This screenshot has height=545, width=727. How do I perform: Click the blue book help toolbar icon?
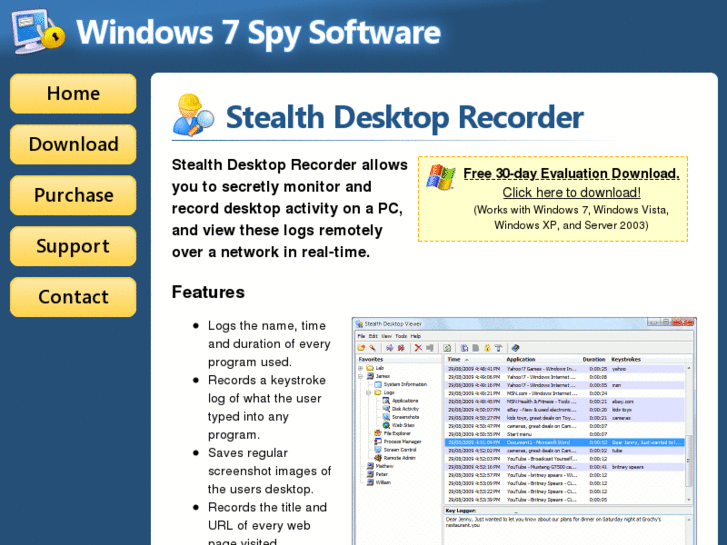(516, 348)
